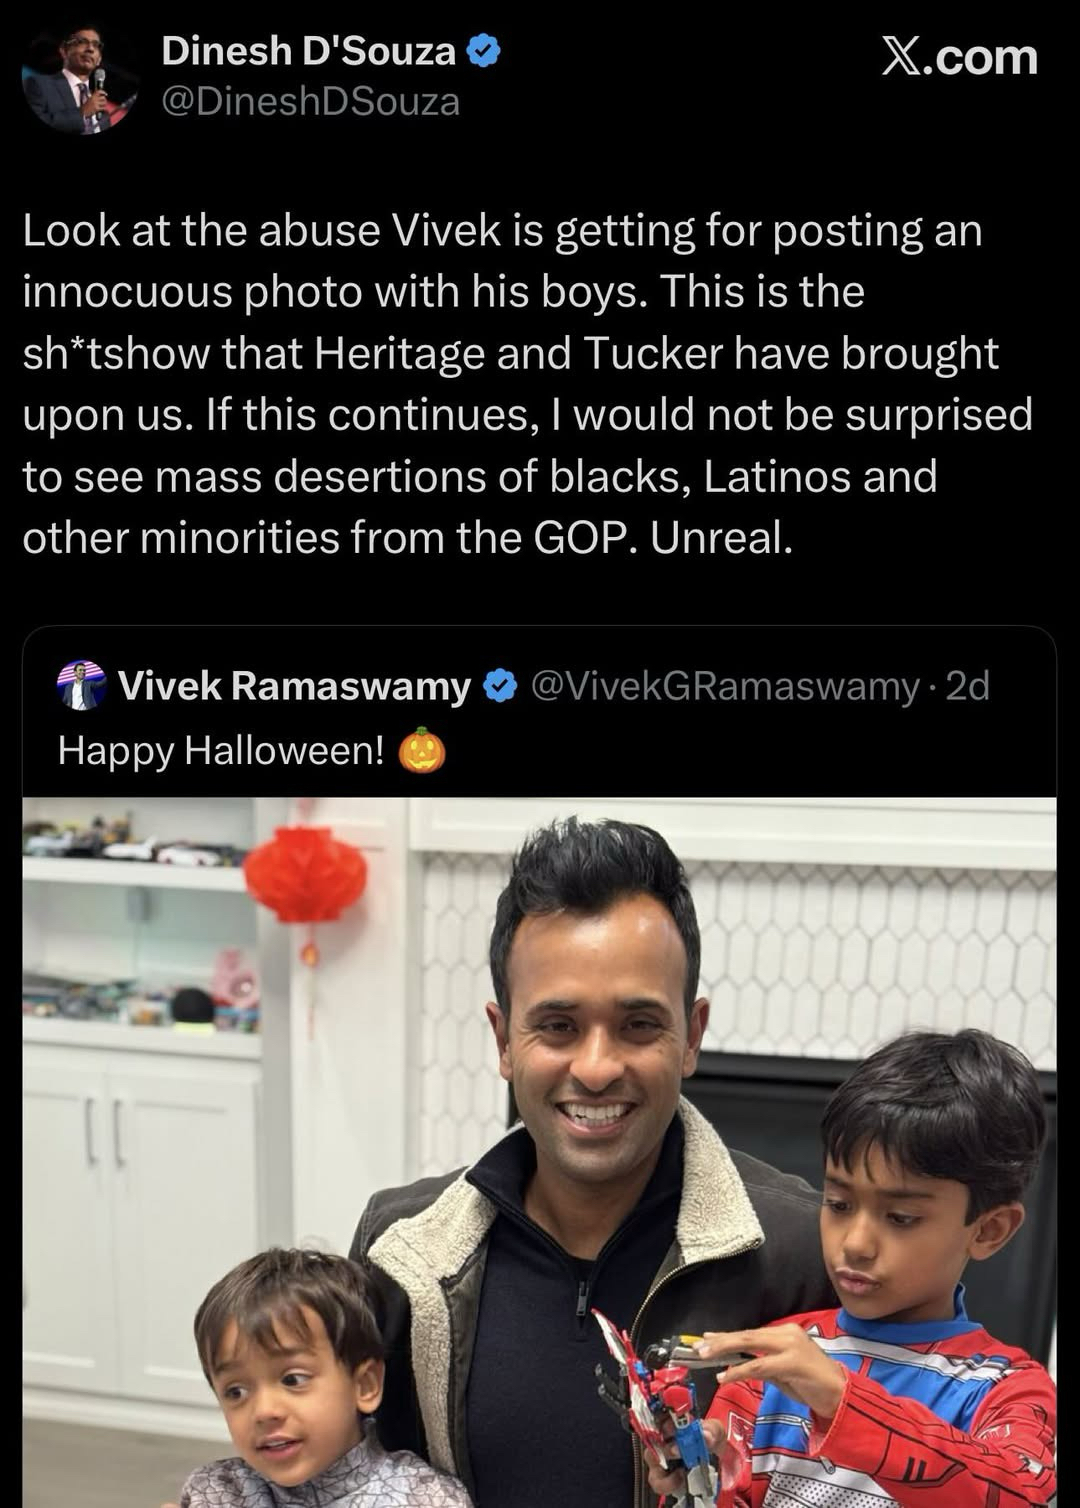Click the blue verified badge beside Dinesh D'Souza
The width and height of the screenshot is (1080, 1508).
pos(484,51)
